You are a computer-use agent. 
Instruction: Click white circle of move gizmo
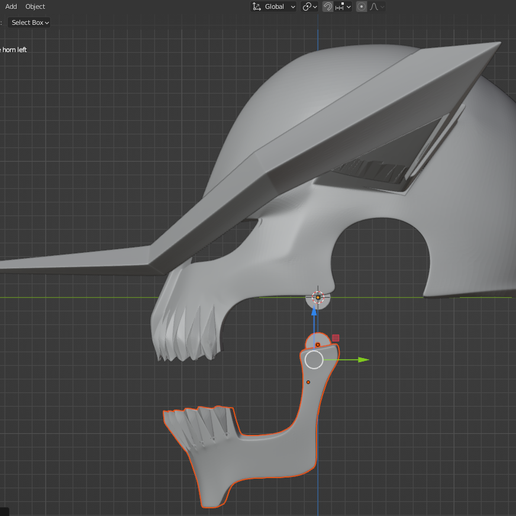[314, 360]
